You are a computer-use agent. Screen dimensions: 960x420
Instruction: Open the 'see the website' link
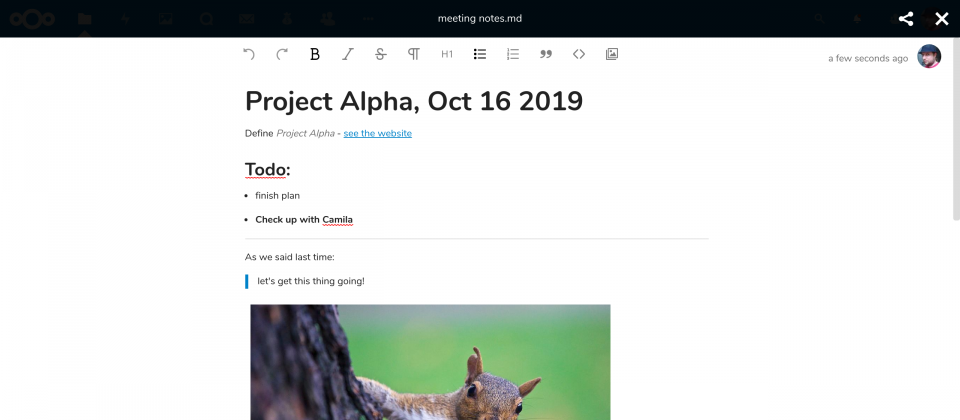pyautogui.click(x=378, y=133)
